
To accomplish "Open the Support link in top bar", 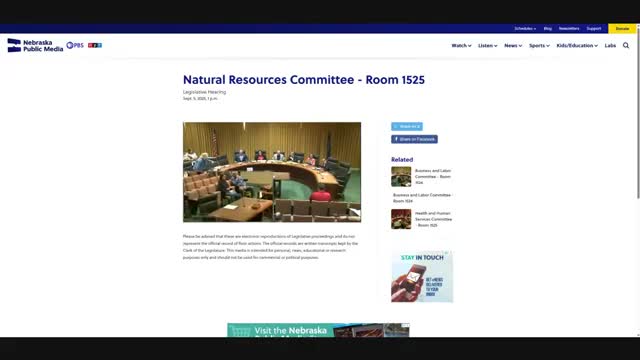I will (594, 29).
